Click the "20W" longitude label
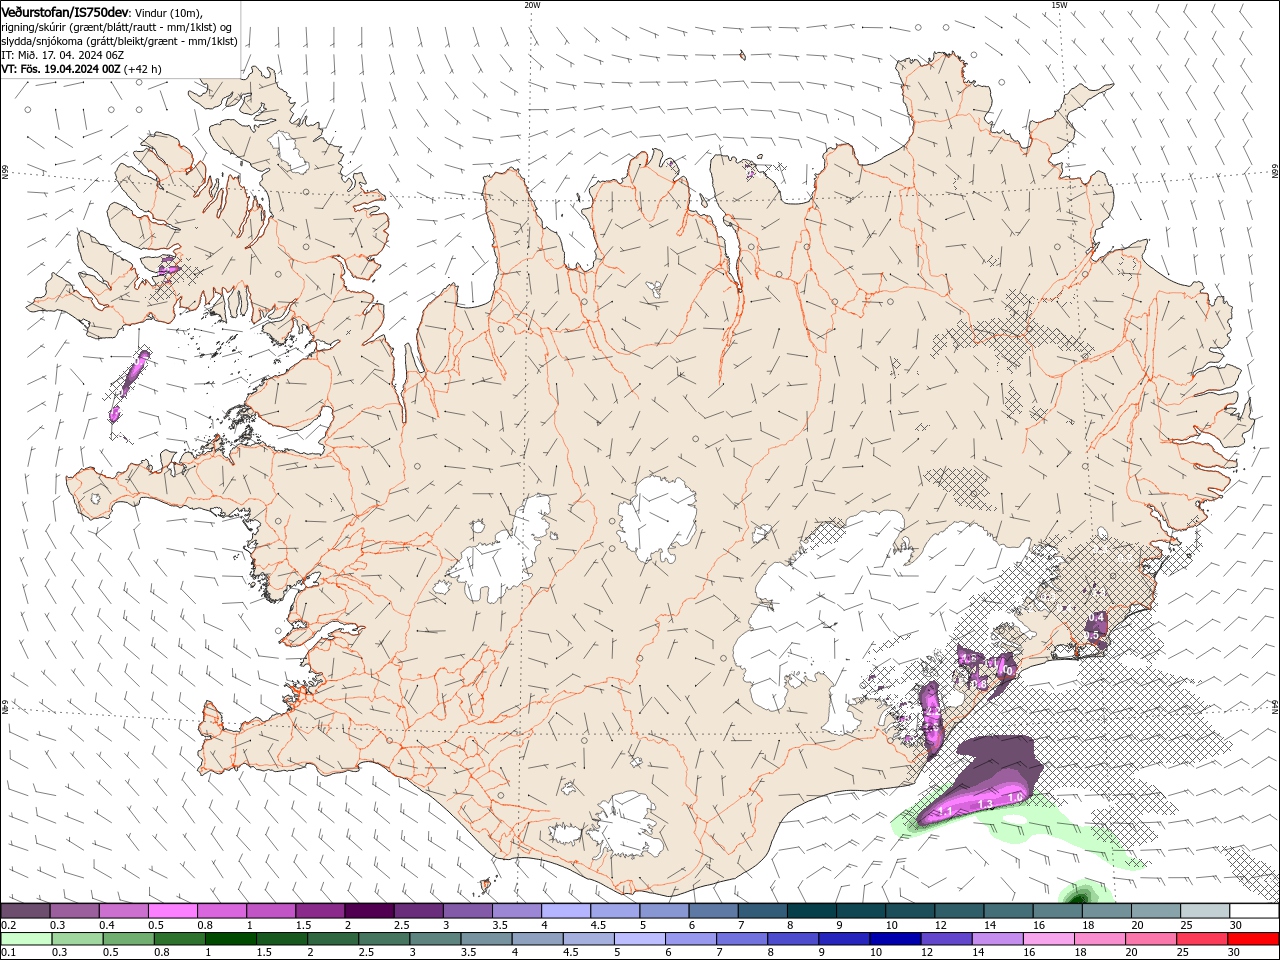1280x960 pixels. pyautogui.click(x=532, y=5)
